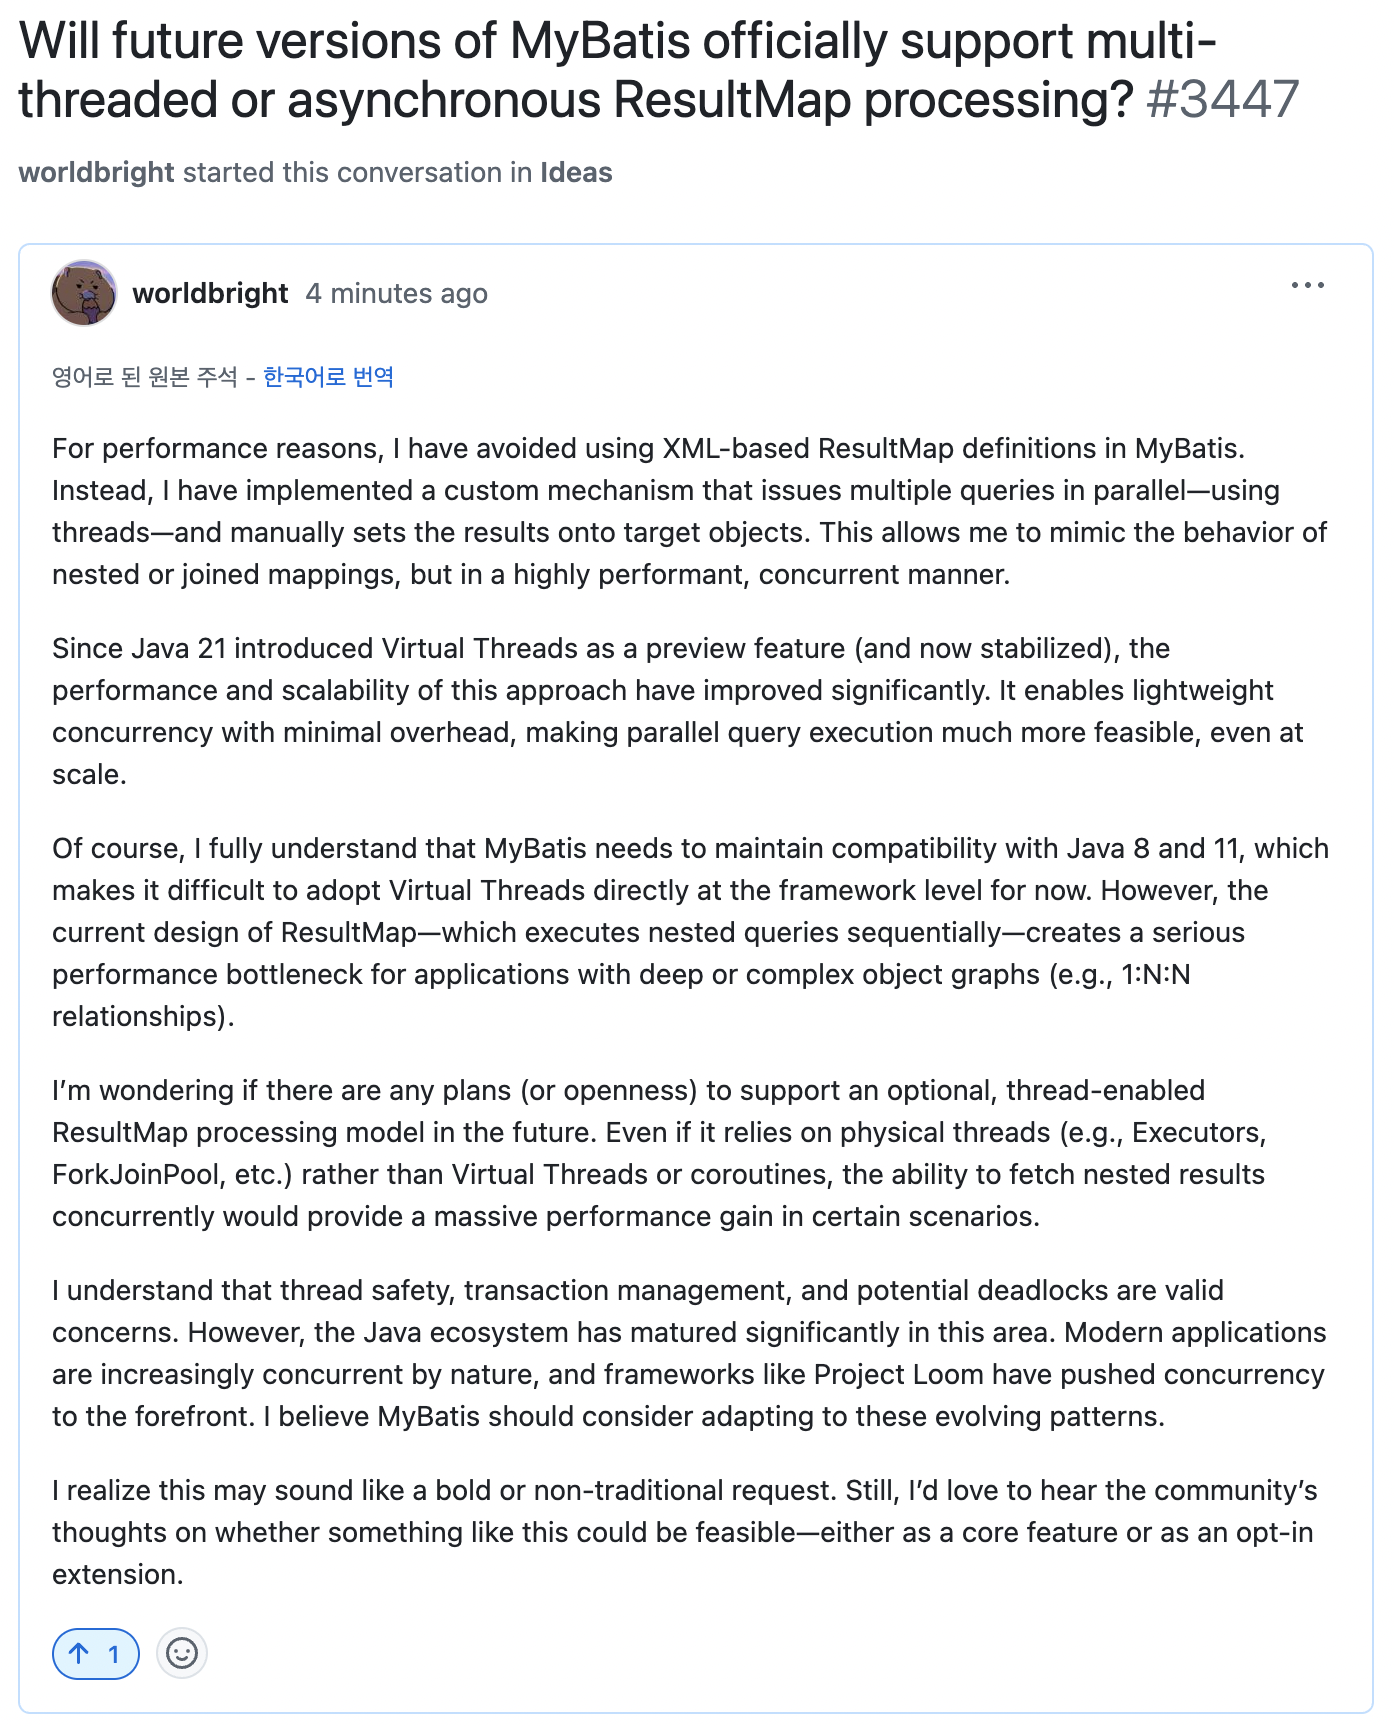Open the three-dot comment options menu
This screenshot has width=1394, height=1726.
point(1307,286)
